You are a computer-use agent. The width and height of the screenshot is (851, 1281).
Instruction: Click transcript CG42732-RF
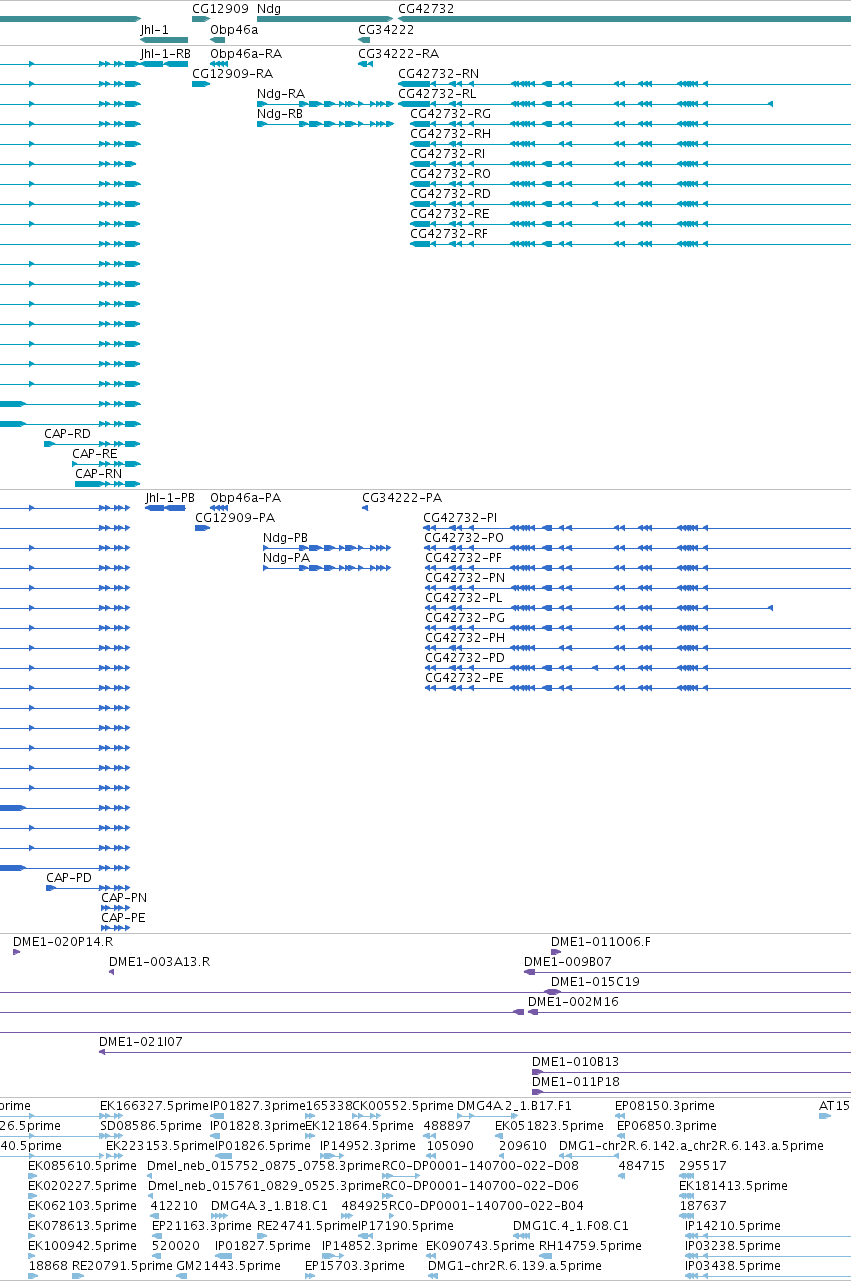[x=450, y=234]
